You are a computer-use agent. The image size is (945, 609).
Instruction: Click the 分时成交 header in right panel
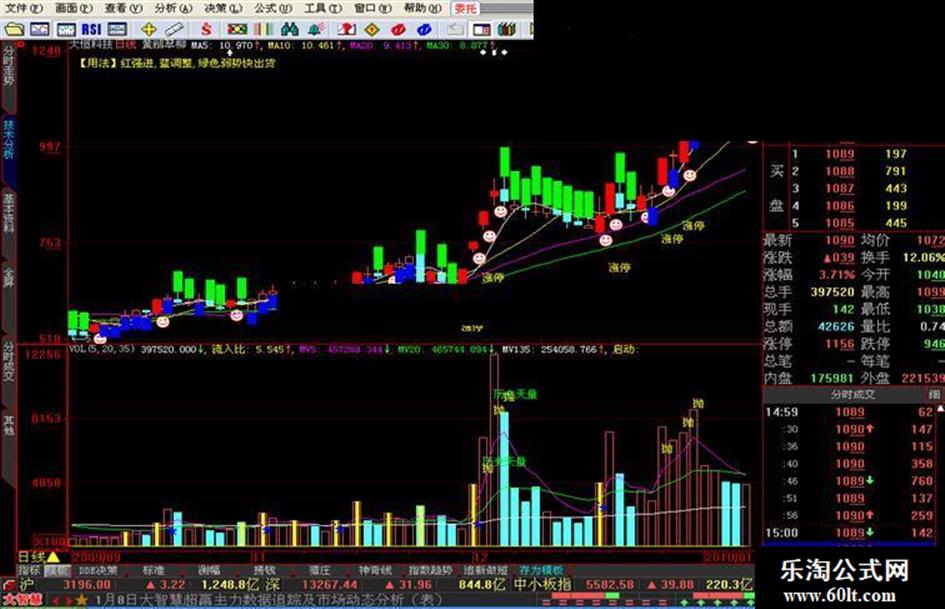(x=852, y=394)
